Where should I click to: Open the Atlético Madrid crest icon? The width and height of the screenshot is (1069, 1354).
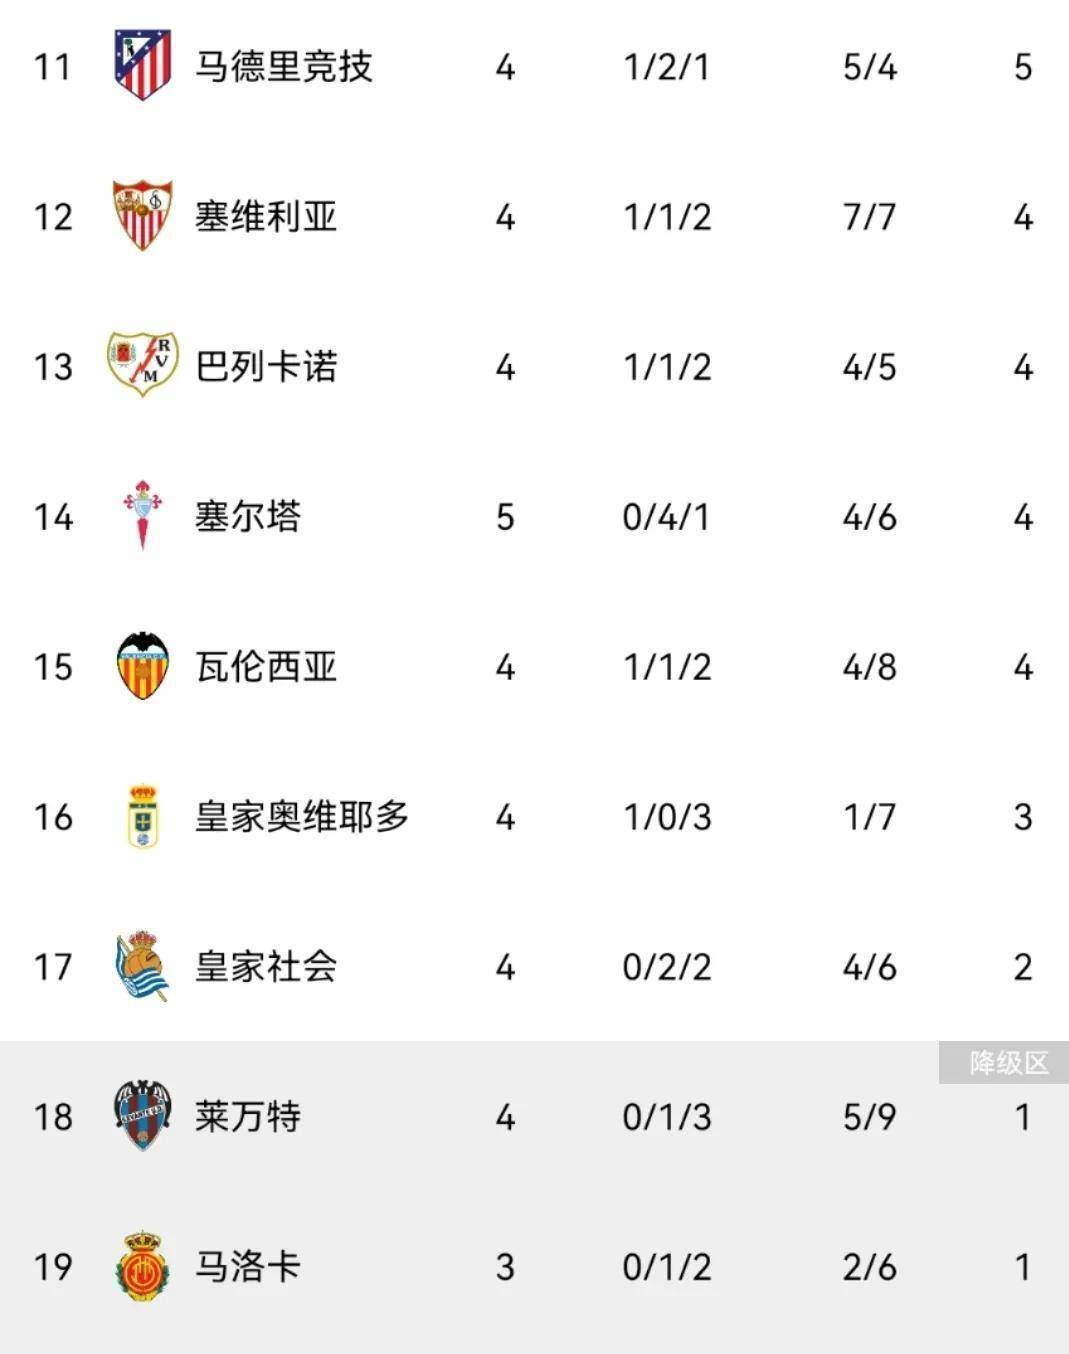[x=142, y=65]
